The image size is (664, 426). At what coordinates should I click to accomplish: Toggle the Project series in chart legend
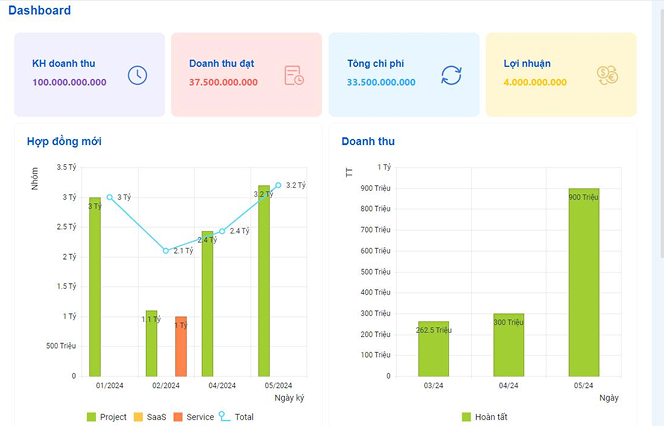[x=106, y=416]
